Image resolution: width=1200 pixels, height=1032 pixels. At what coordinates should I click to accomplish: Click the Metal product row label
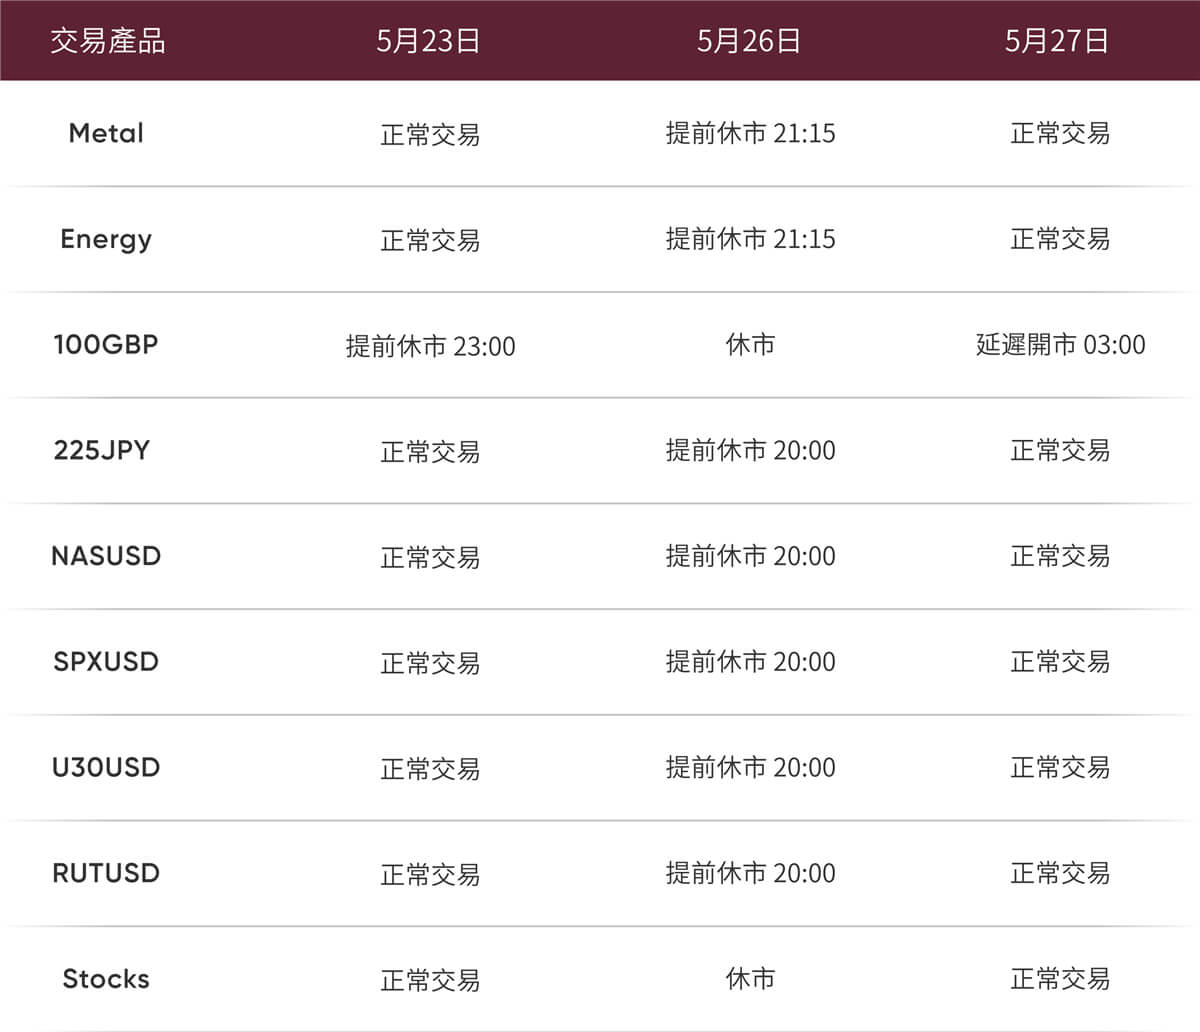[x=106, y=133]
